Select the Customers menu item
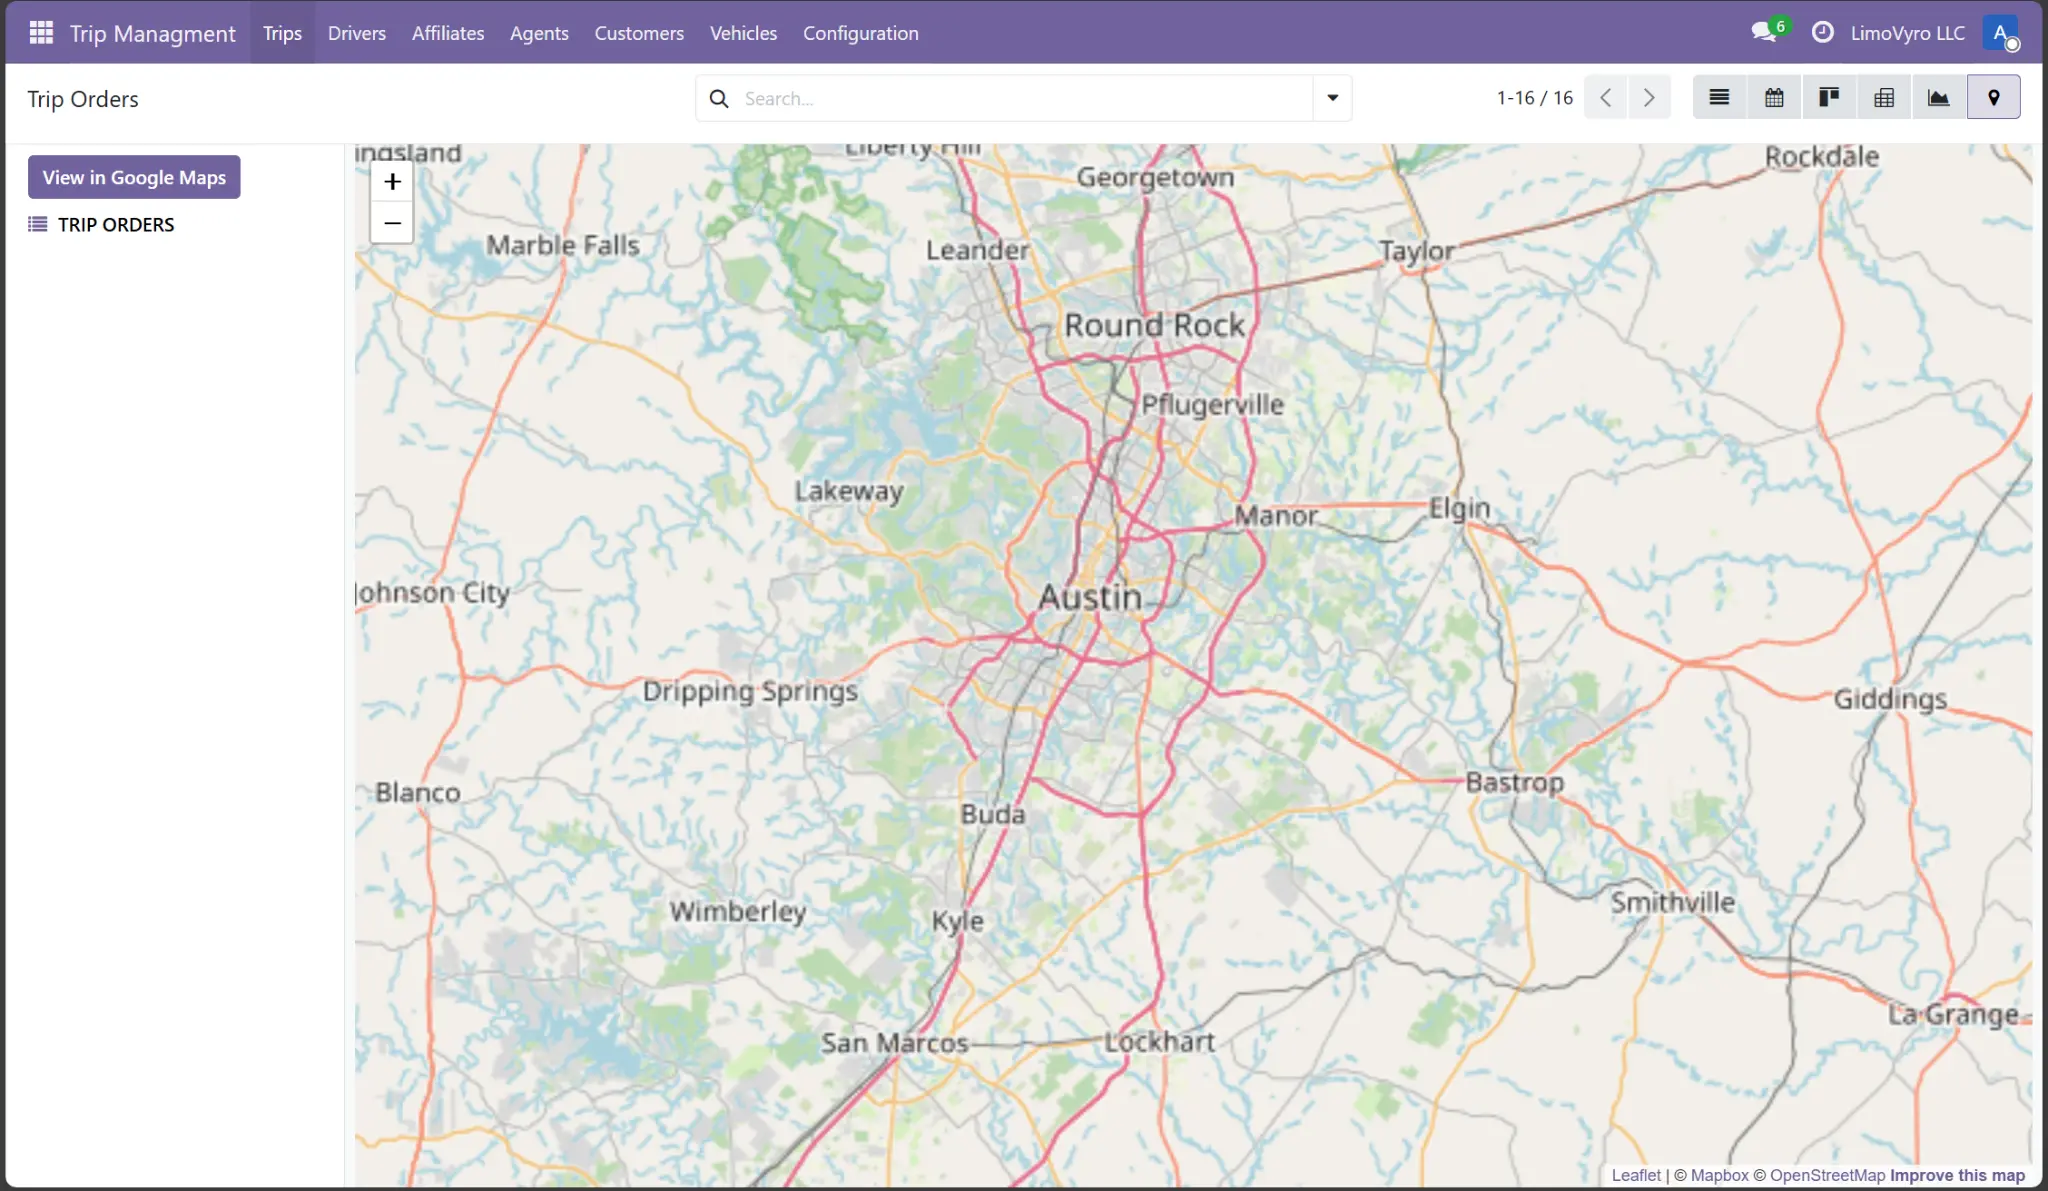2048x1191 pixels. pos(638,32)
